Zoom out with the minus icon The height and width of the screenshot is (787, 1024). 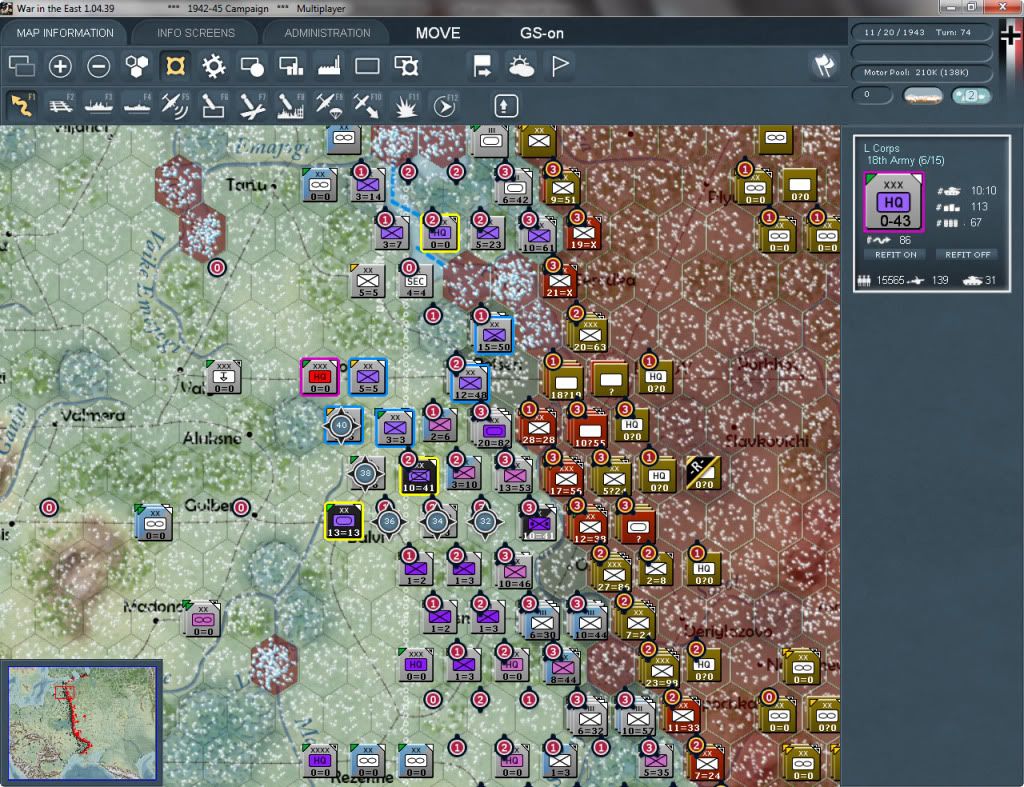pos(99,66)
